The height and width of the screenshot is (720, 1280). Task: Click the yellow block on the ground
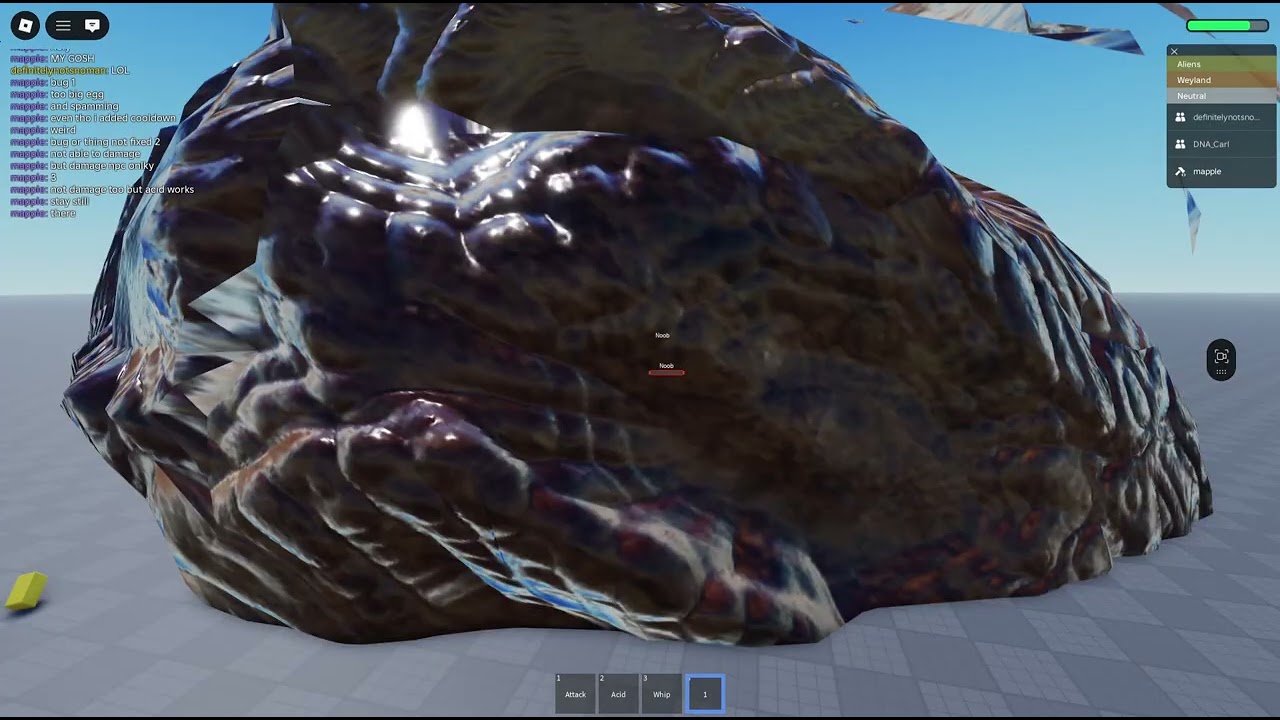click(x=26, y=591)
